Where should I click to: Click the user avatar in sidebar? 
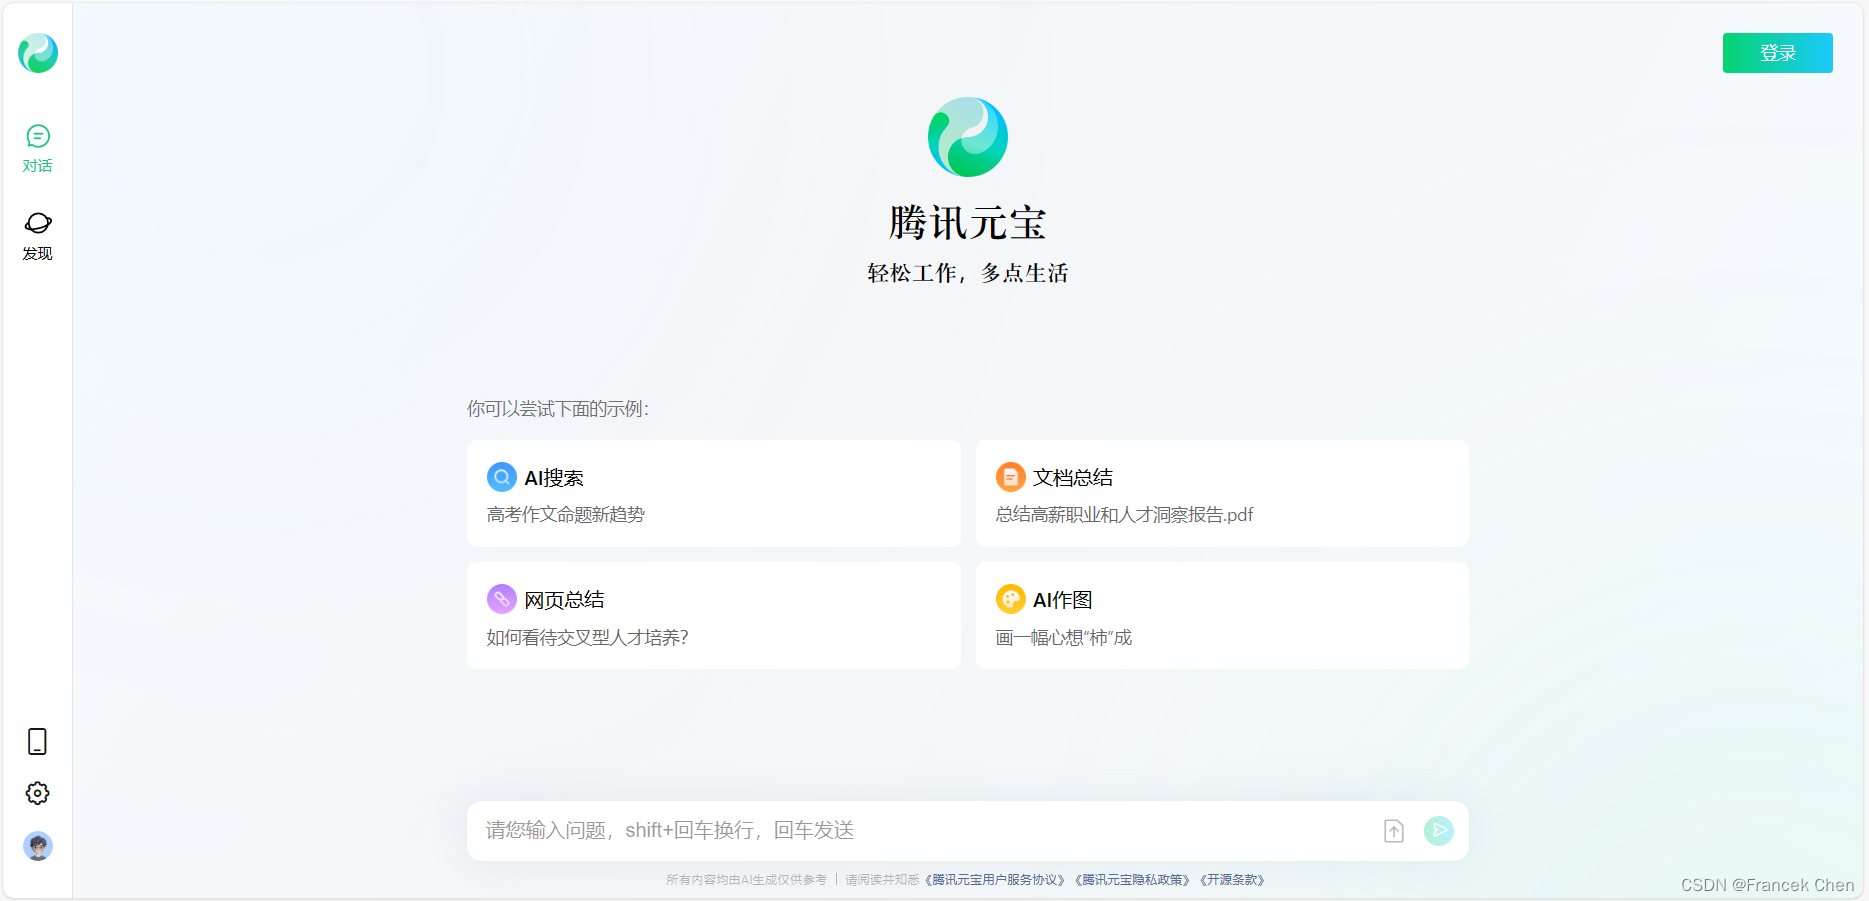click(x=38, y=846)
